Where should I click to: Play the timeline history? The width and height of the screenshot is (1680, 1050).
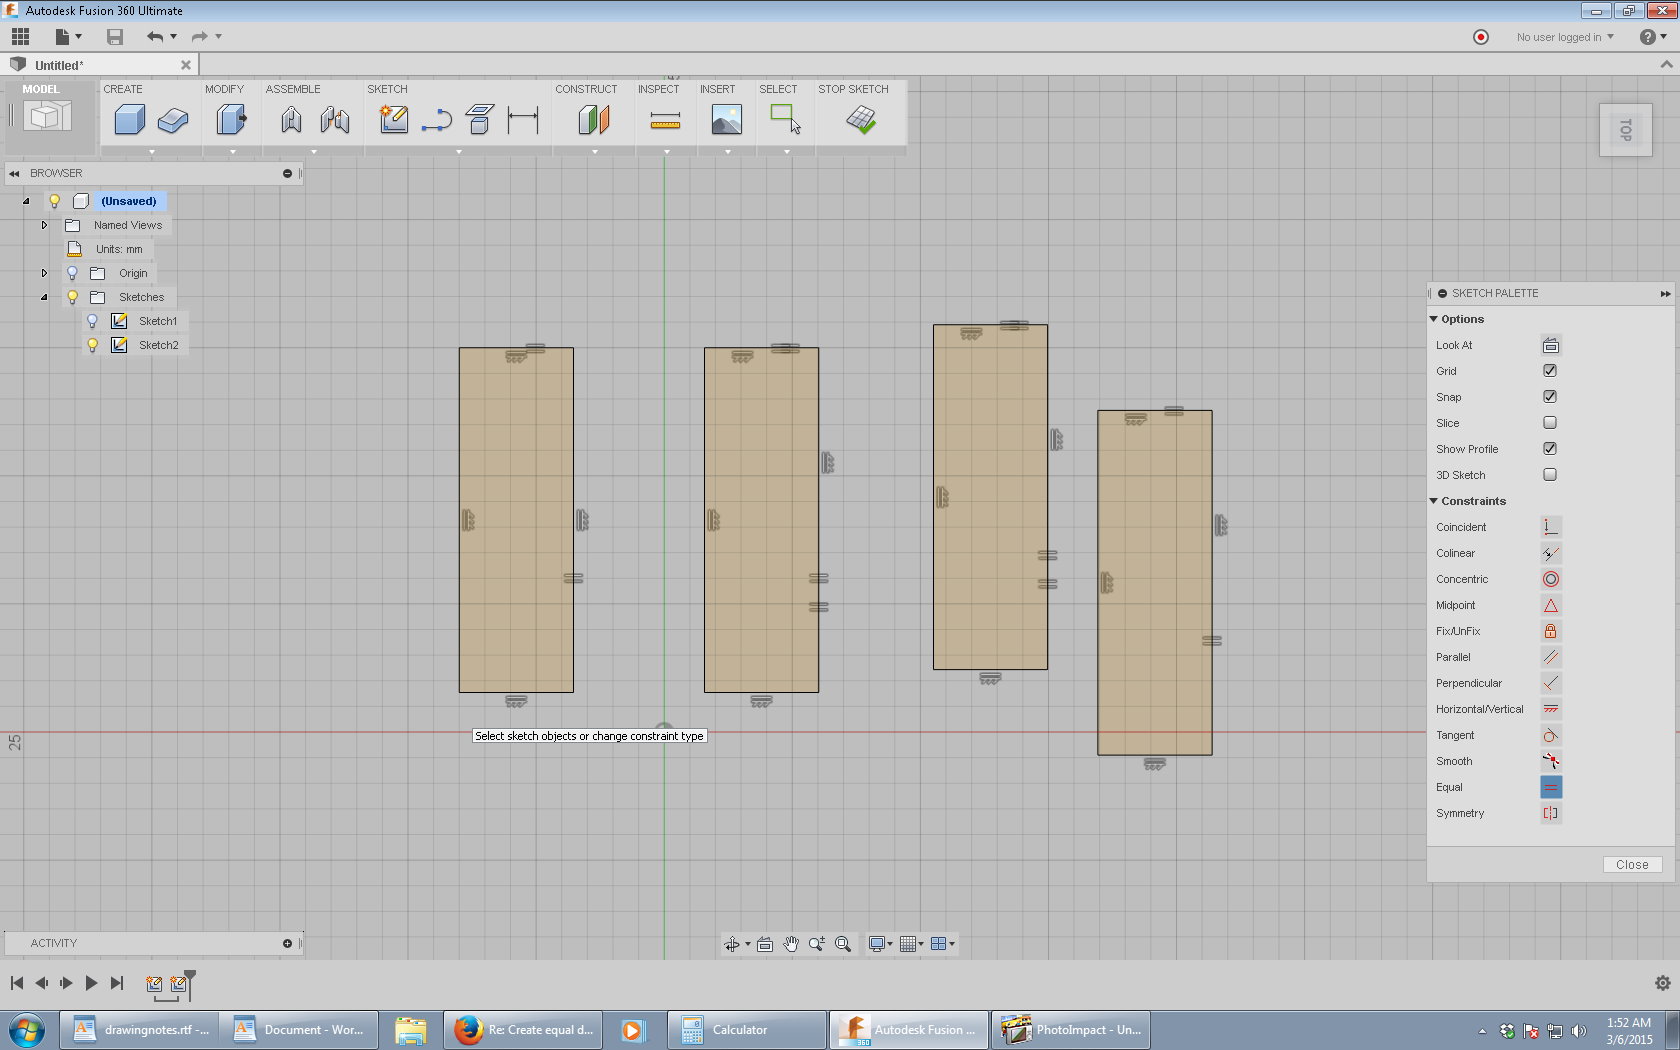pyautogui.click(x=91, y=983)
